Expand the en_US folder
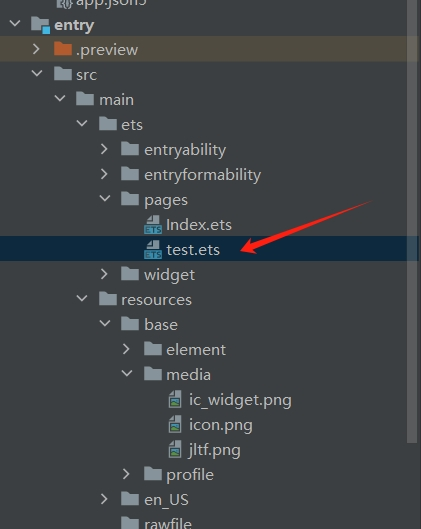Screen dimensions: 421x529 point(104,499)
